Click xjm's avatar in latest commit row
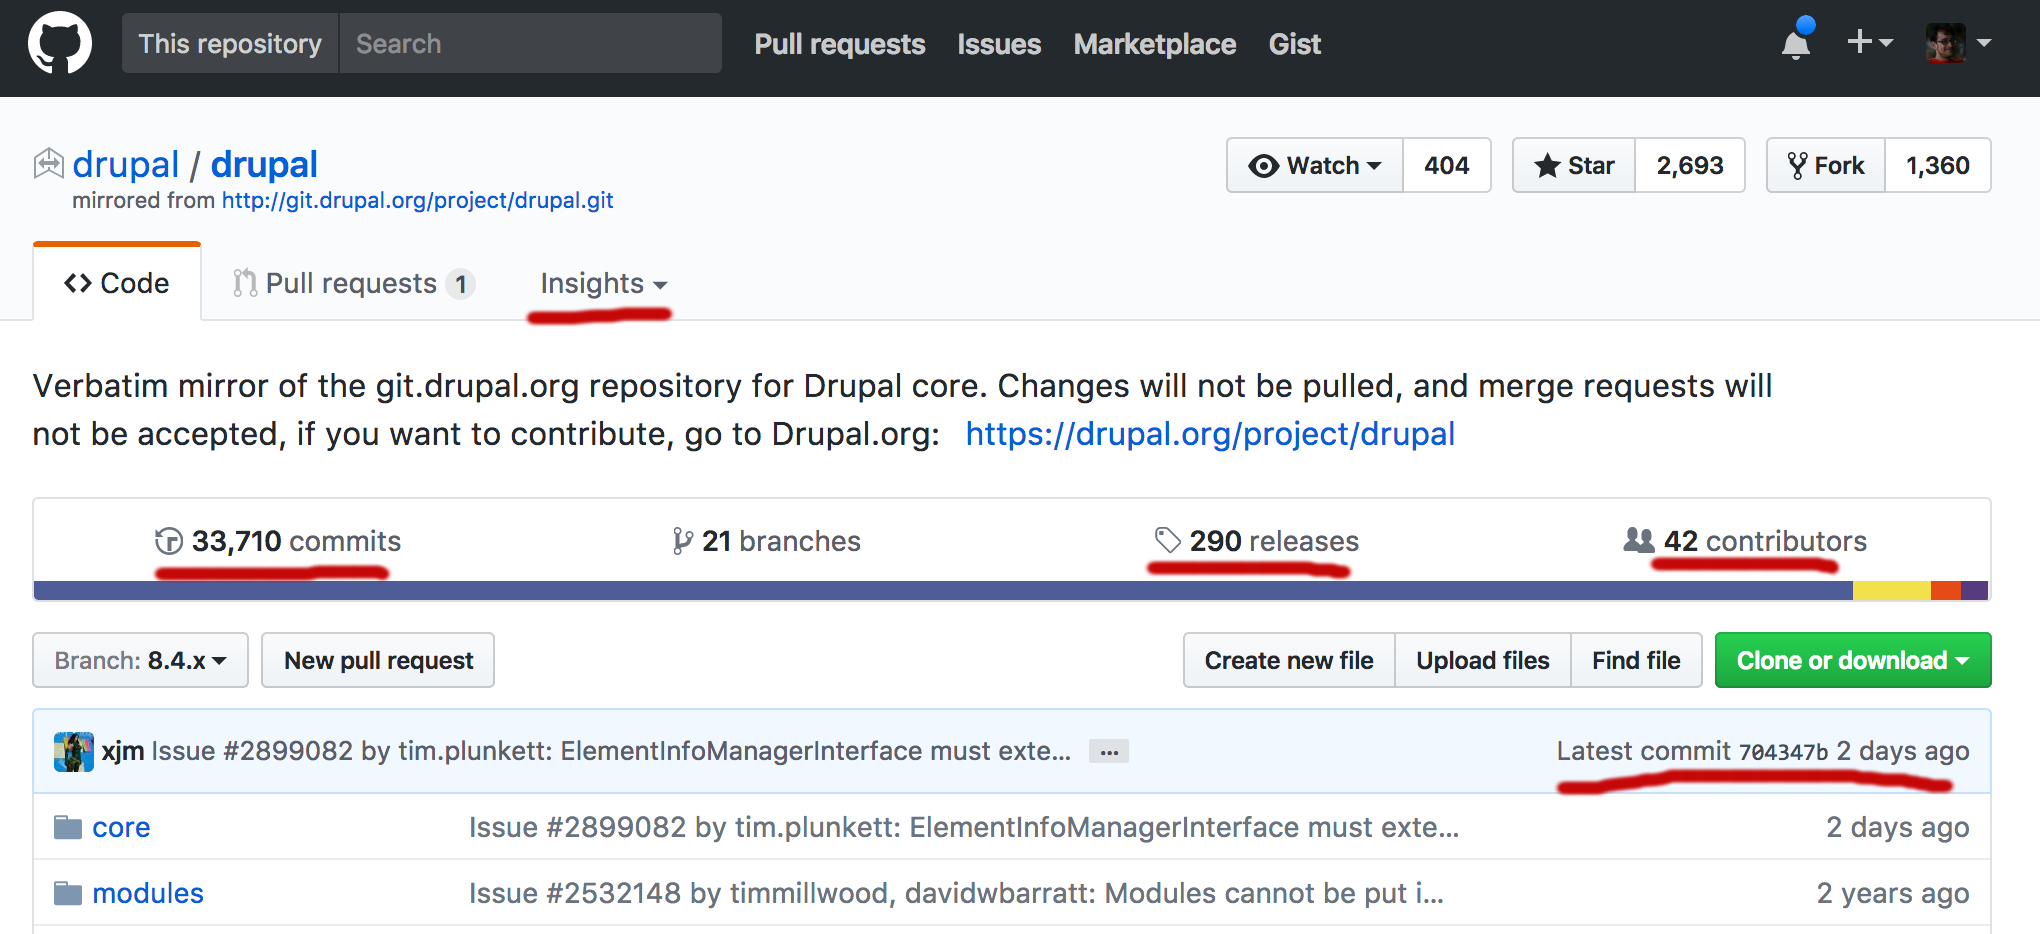Image resolution: width=2040 pixels, height=934 pixels. coord(74,751)
